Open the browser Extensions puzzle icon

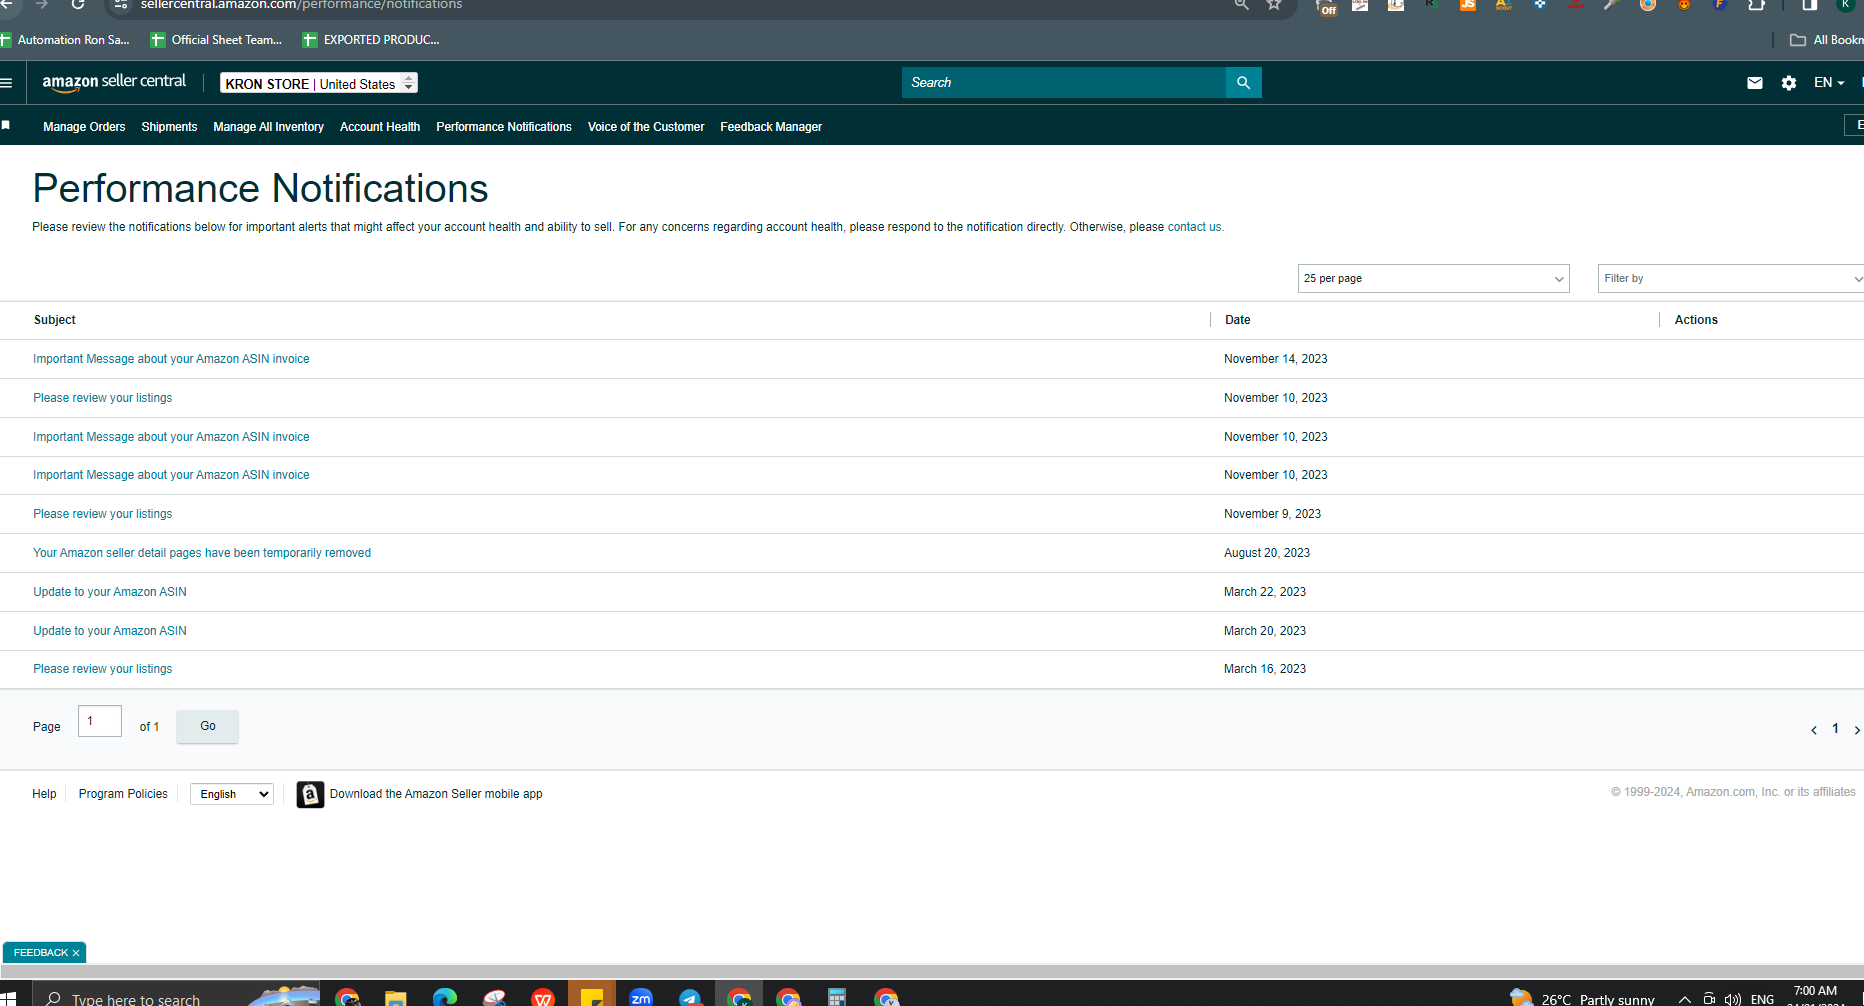pos(1756,5)
